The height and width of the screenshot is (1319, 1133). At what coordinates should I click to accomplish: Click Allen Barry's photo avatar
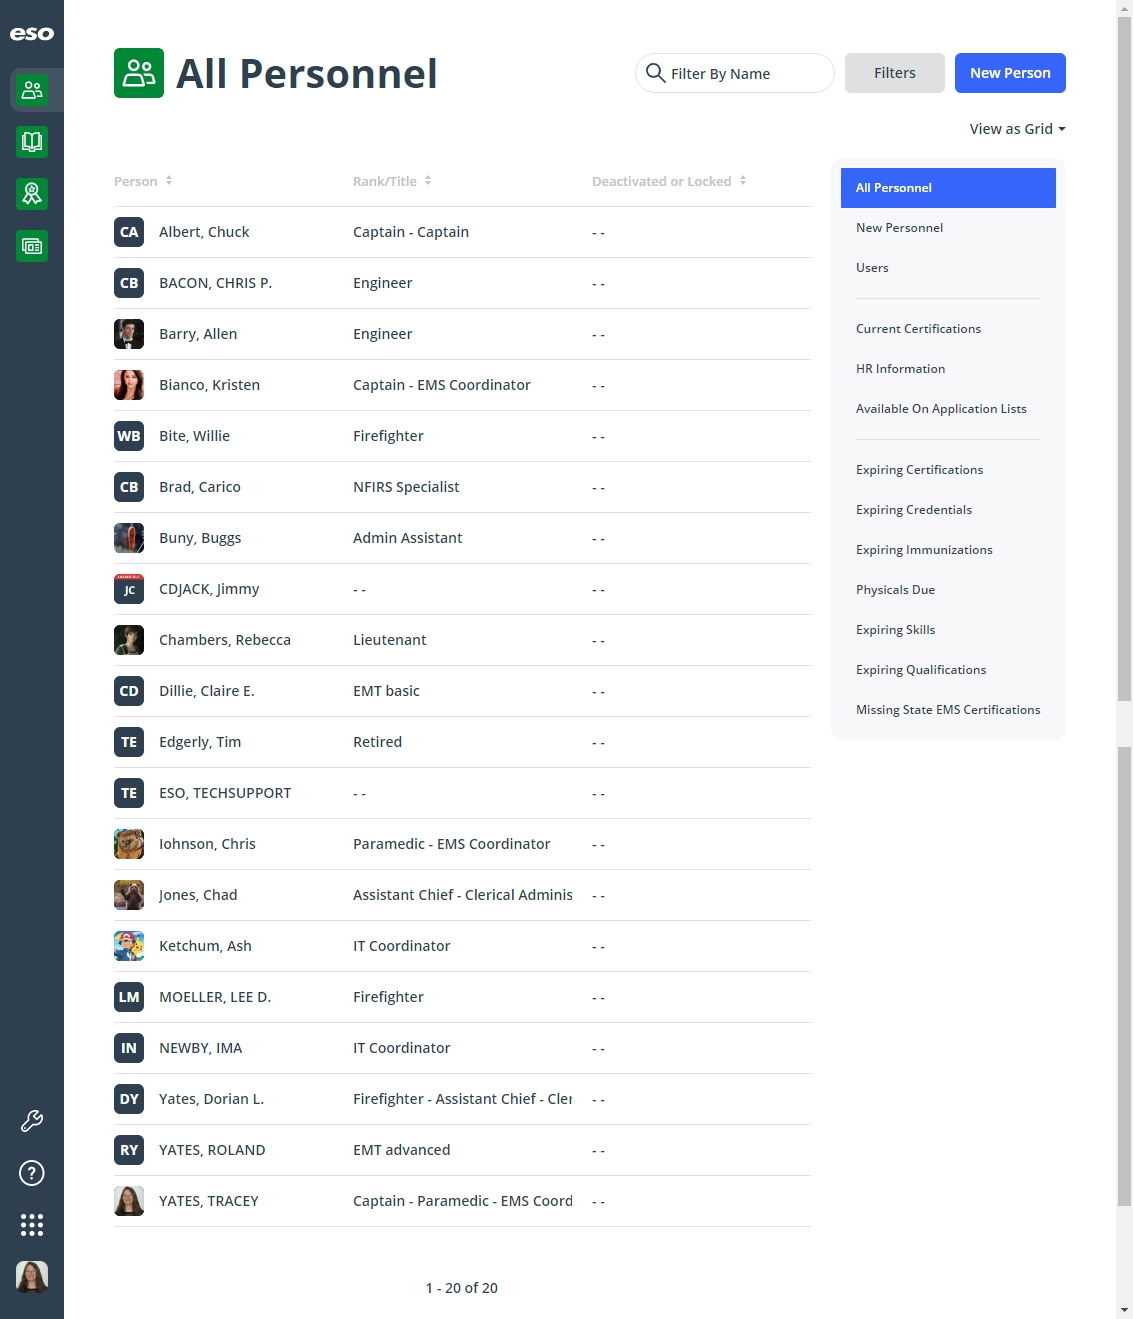(129, 334)
